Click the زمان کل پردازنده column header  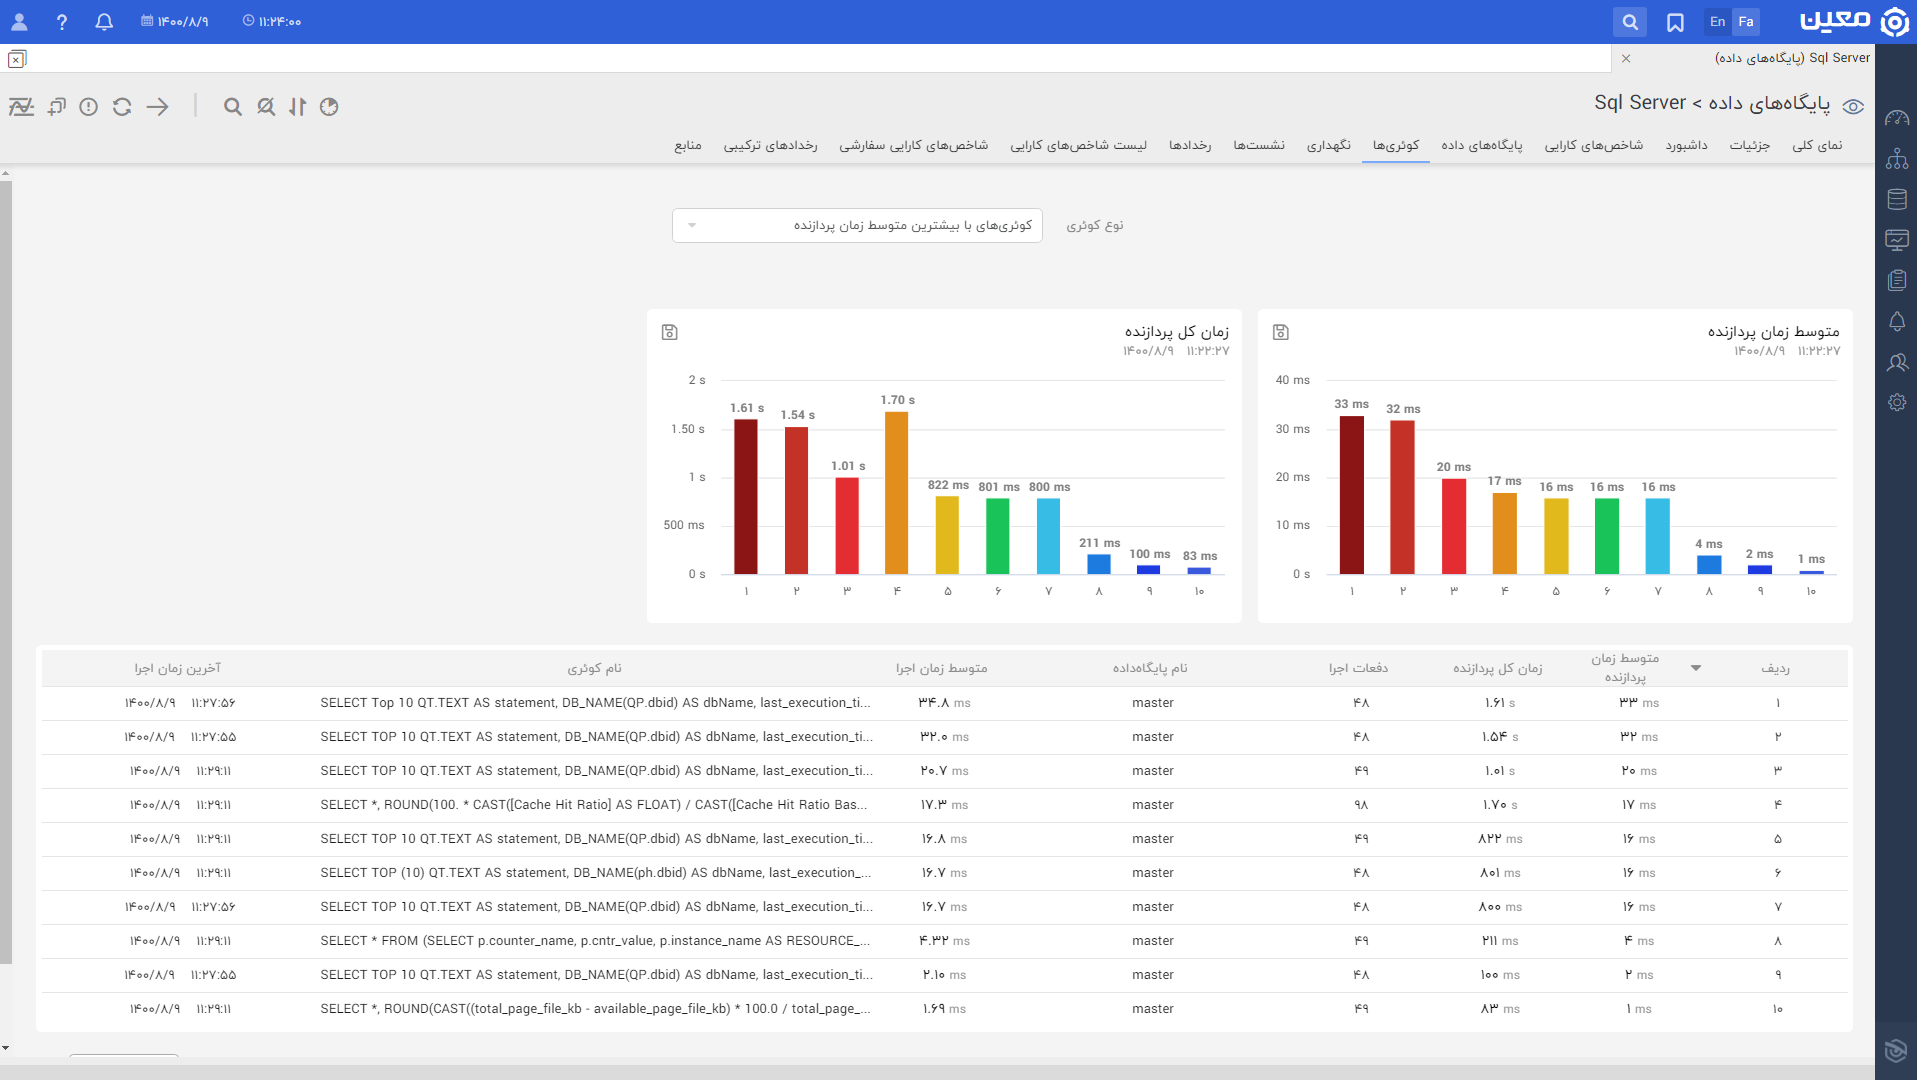(1498, 668)
